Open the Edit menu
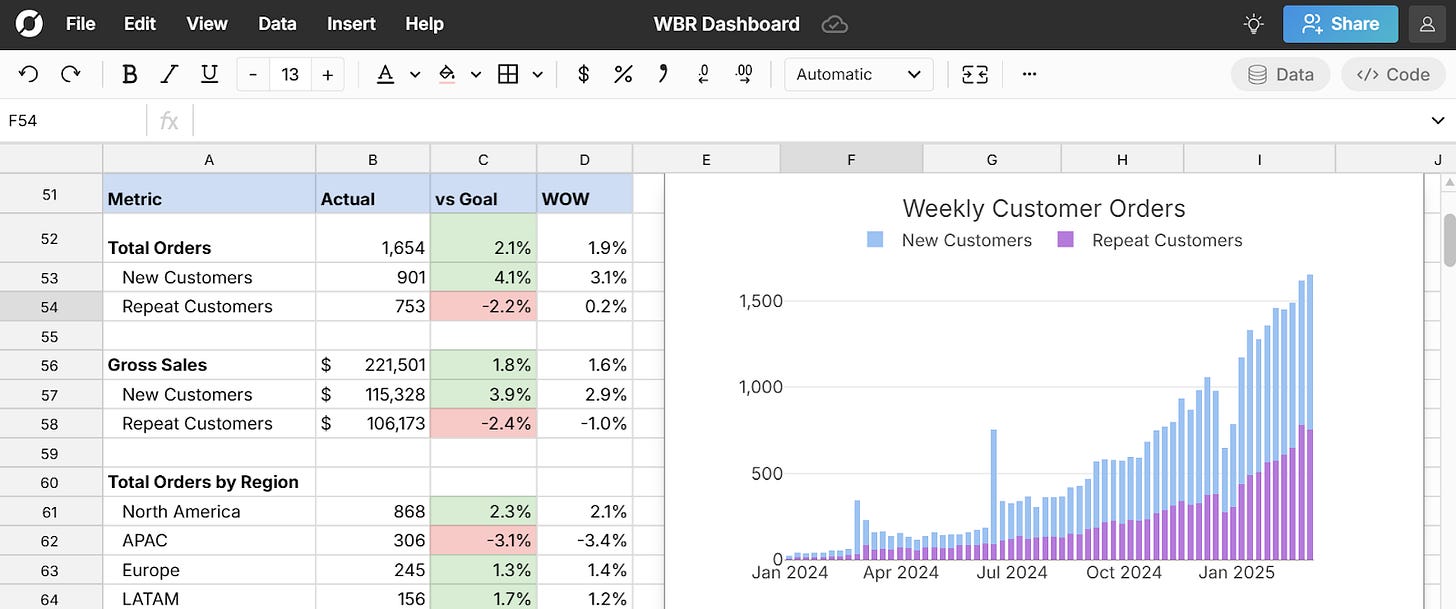Screen dimensions: 1456x609 140,24
